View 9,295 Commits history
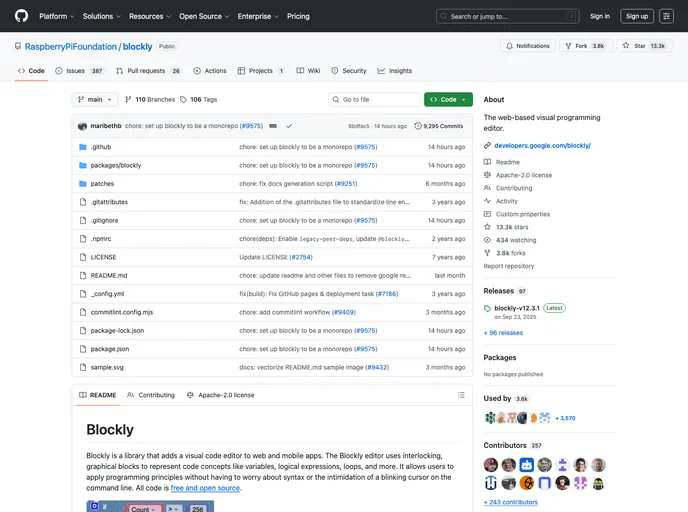Screen dimensions: 688x512 click(439, 126)
